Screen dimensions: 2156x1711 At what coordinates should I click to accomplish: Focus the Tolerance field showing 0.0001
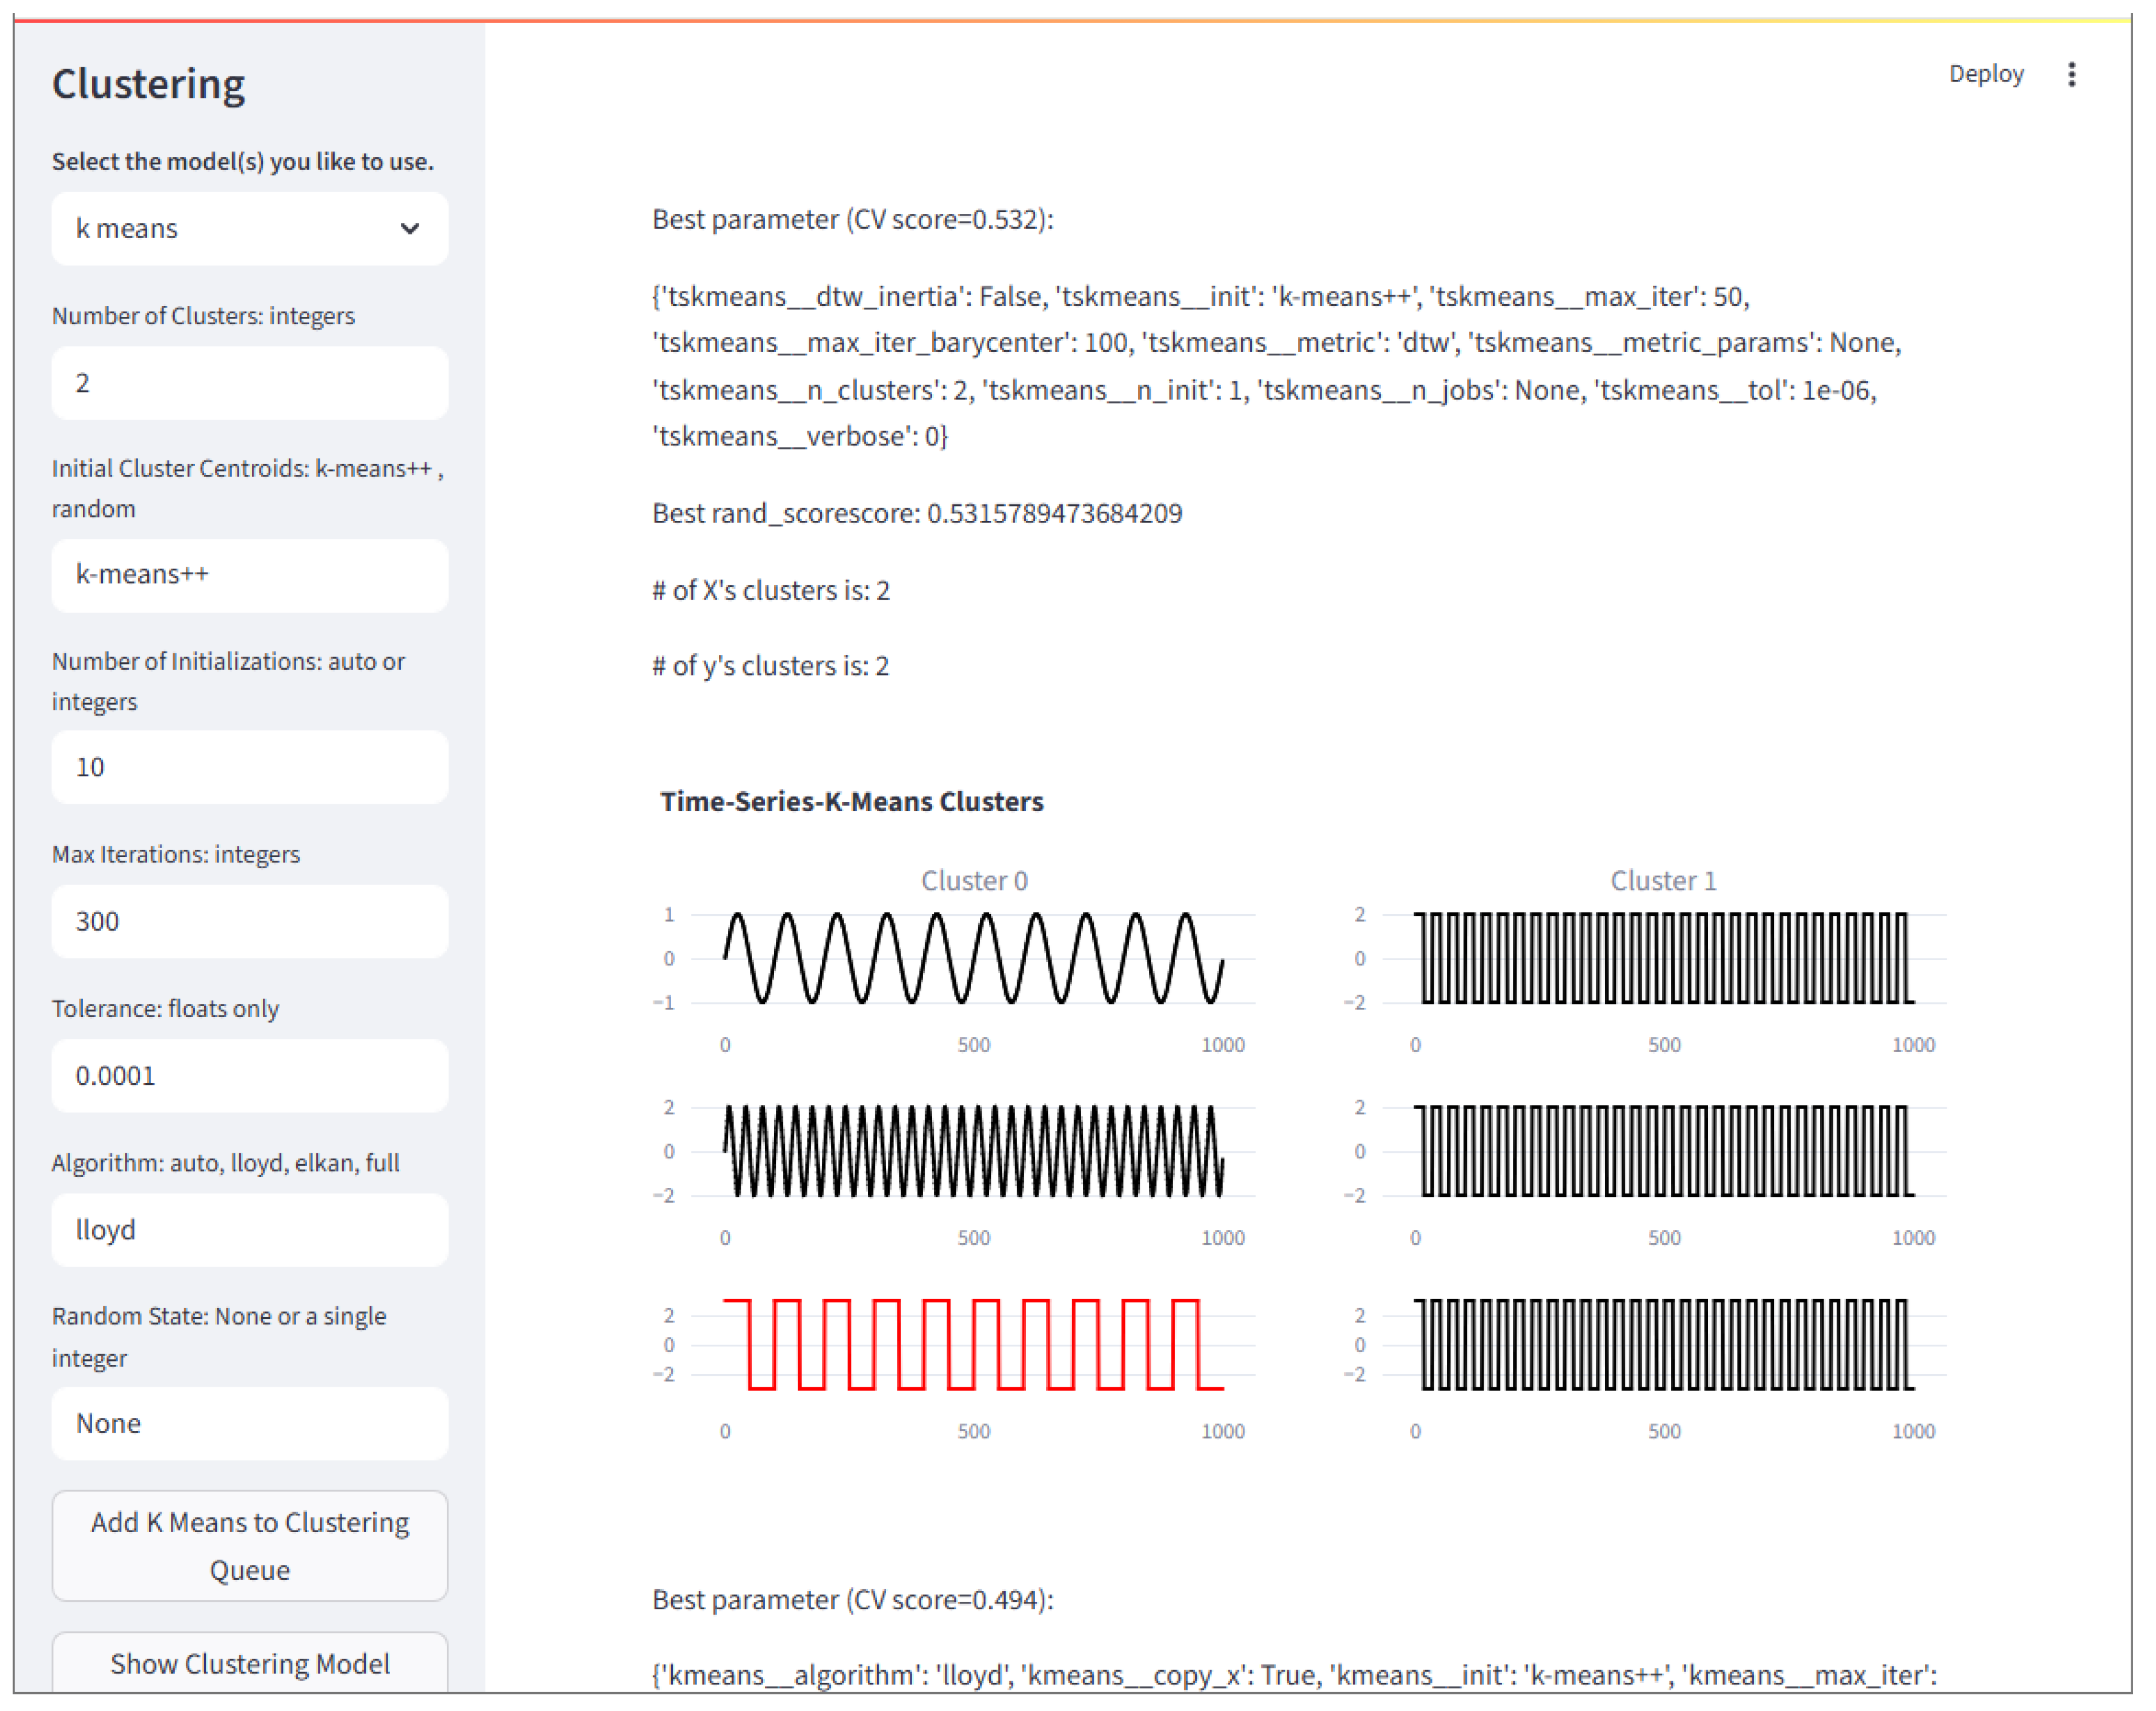(x=249, y=1075)
